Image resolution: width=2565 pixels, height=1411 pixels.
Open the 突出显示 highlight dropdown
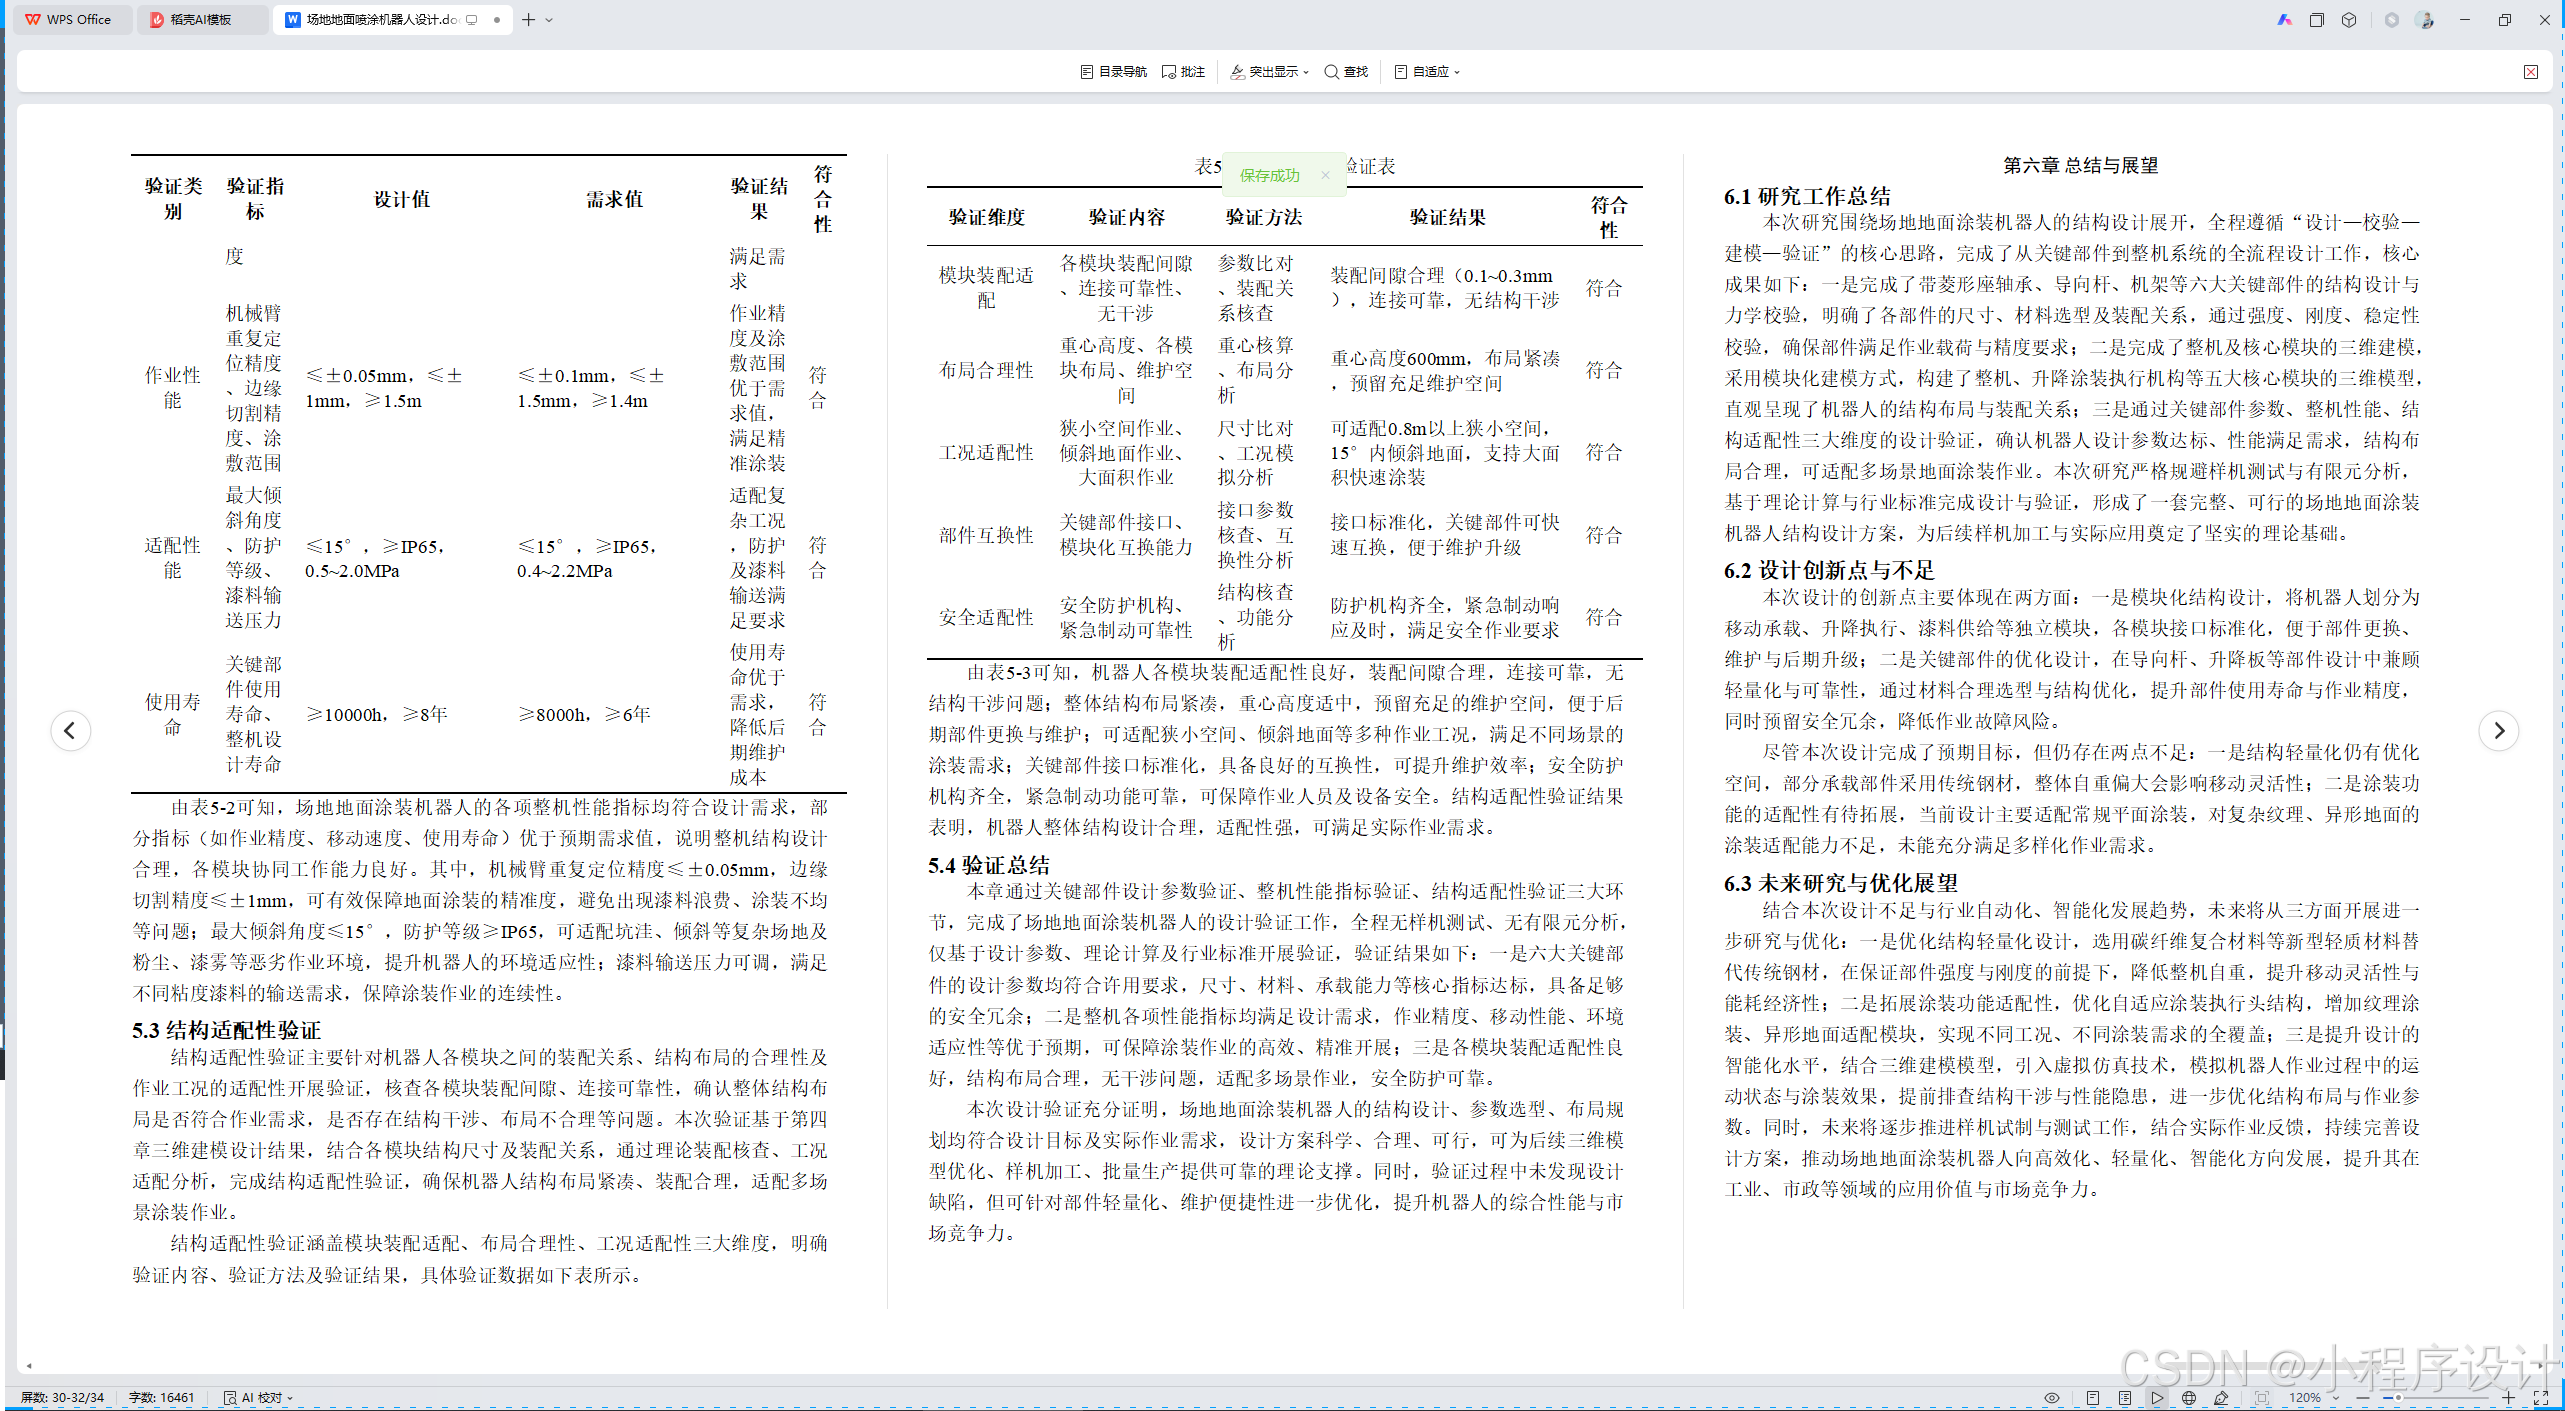click(x=1269, y=72)
